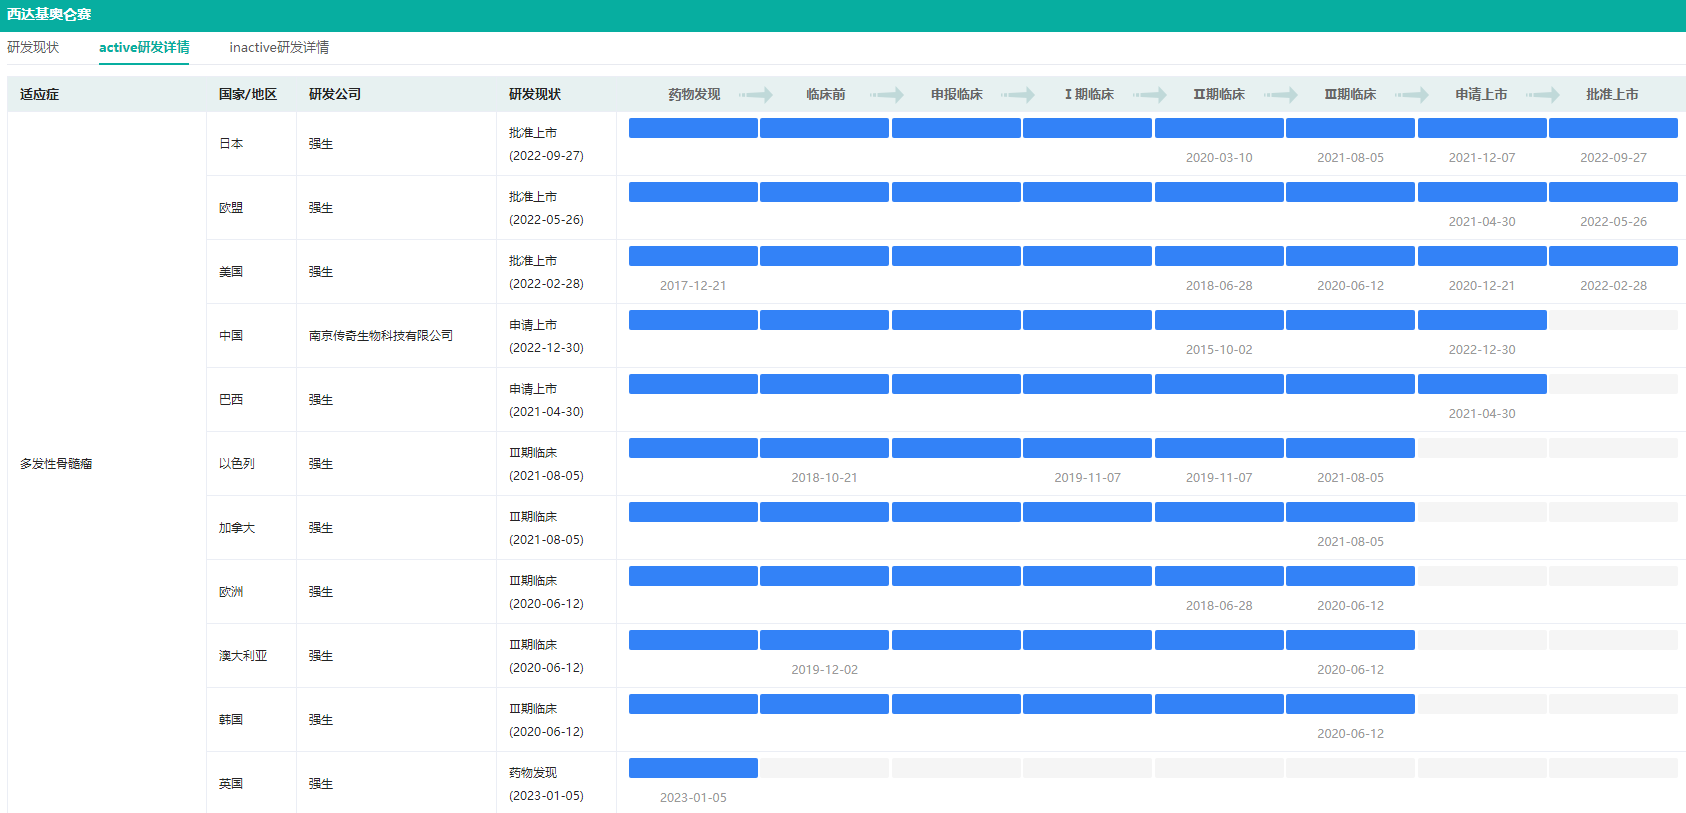Click the 2017-12-21 date in 美国 row
This screenshot has width=1686, height=813.
pos(693,286)
